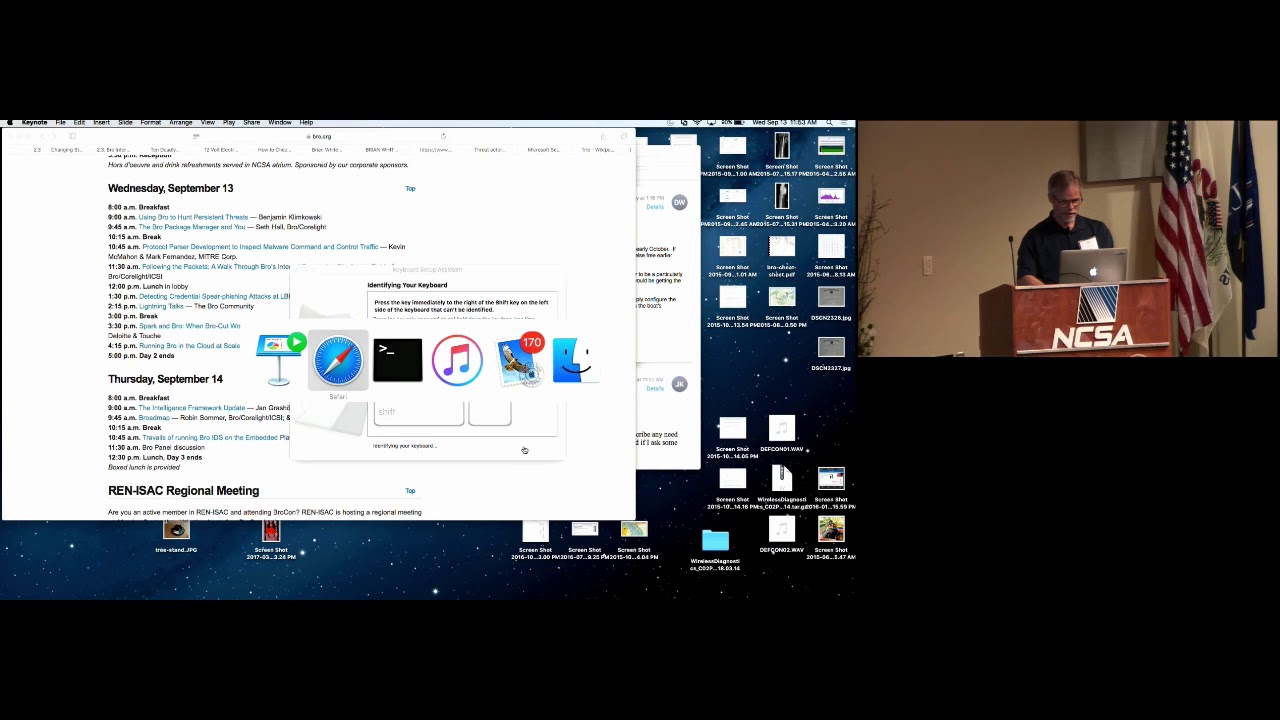The image size is (1280, 720).
Task: Select DSCN2326.jpg desktop file
Action: point(831,304)
